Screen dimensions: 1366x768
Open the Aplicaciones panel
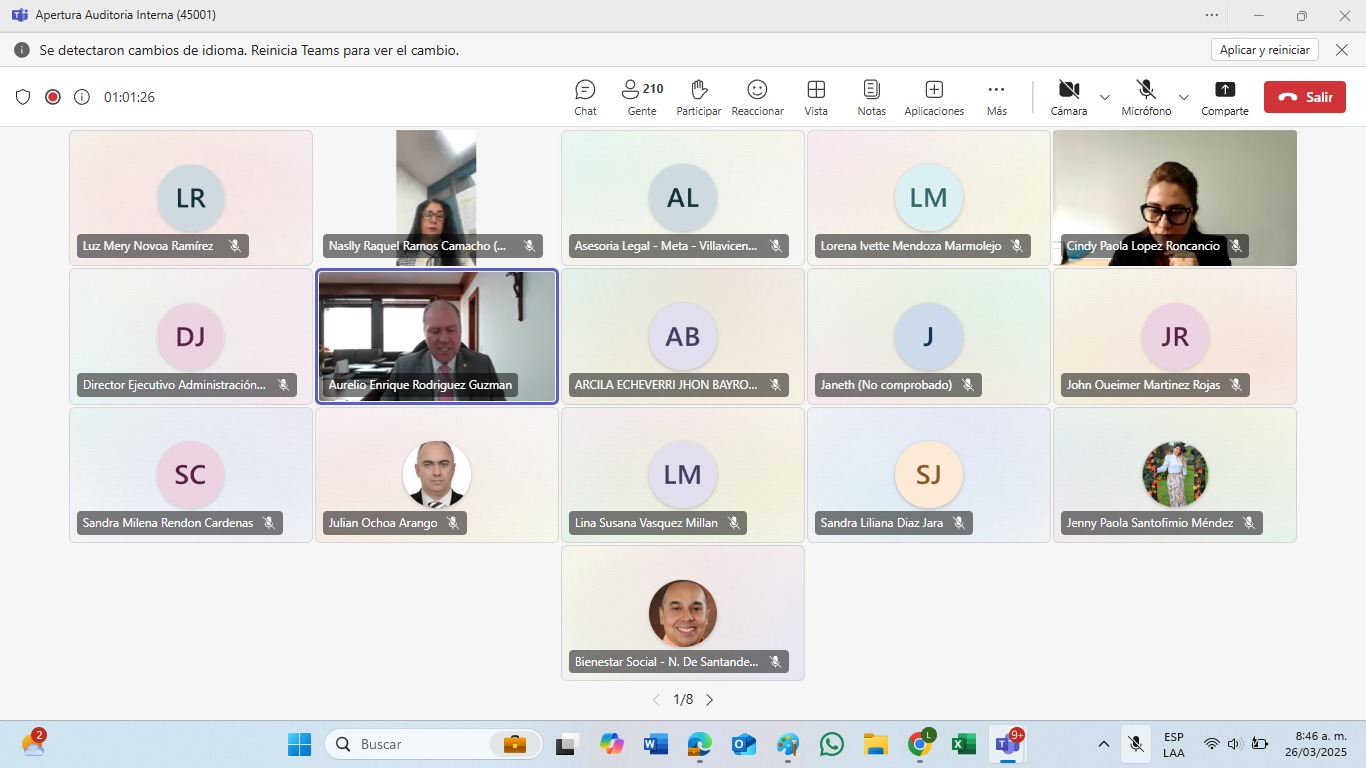[x=934, y=97]
